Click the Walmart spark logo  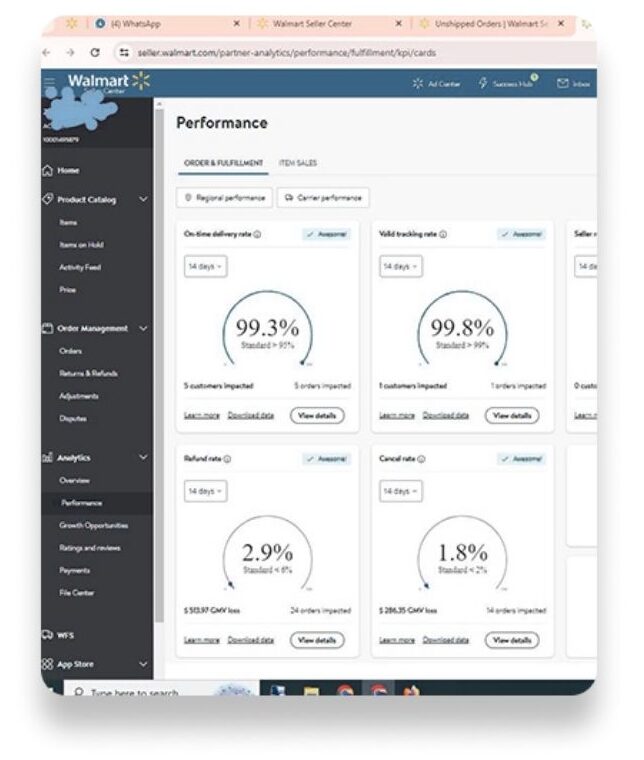[141, 80]
